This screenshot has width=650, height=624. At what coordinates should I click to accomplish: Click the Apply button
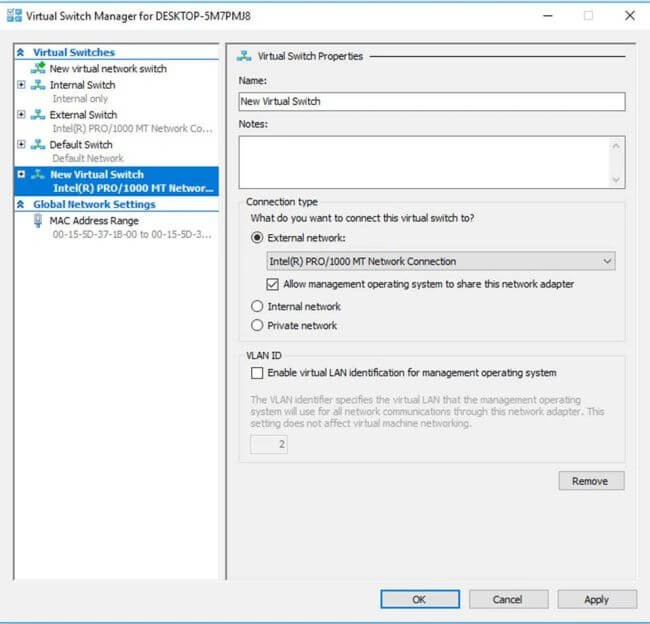(x=597, y=599)
